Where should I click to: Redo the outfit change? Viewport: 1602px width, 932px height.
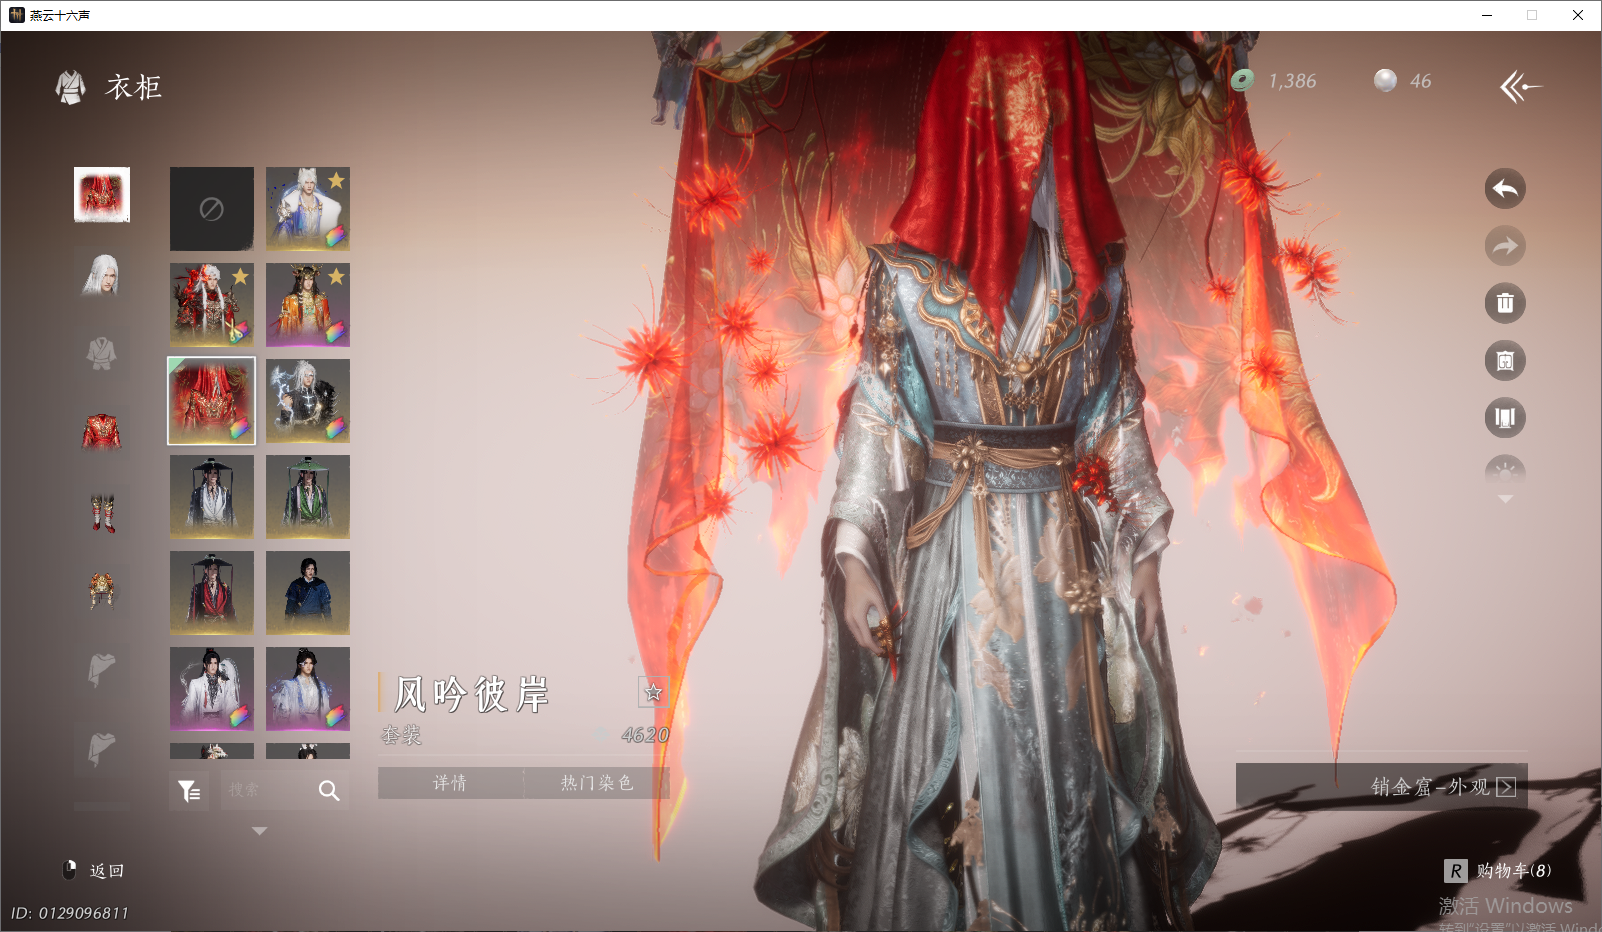1505,246
